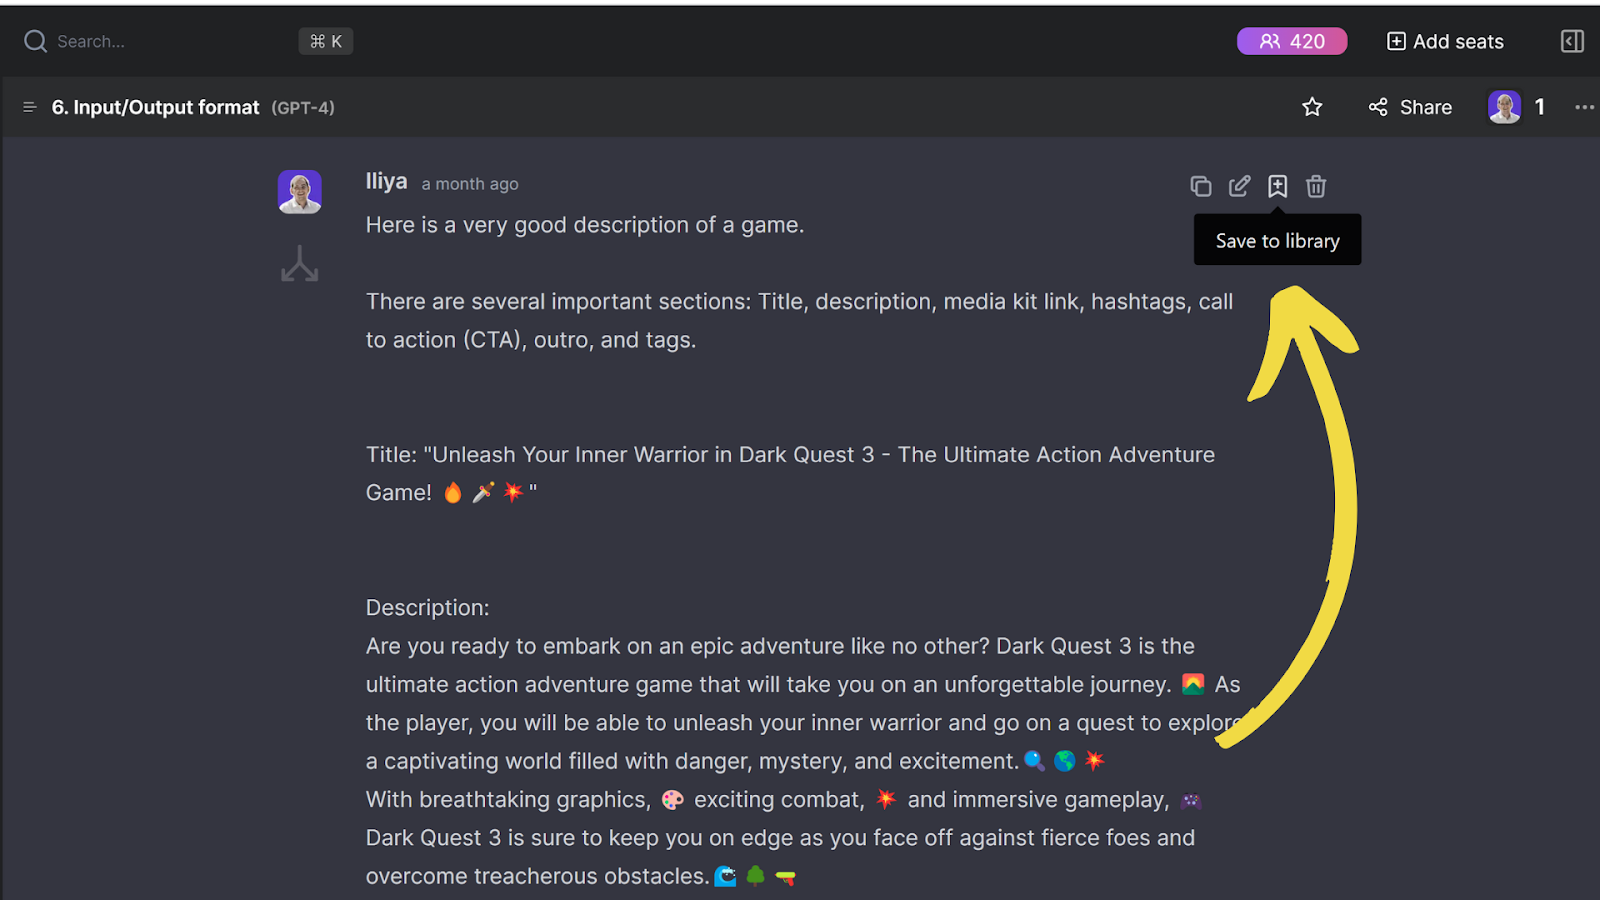Image resolution: width=1600 pixels, height=900 pixels.
Task: Click the magnifier search icon
Action: [35, 41]
